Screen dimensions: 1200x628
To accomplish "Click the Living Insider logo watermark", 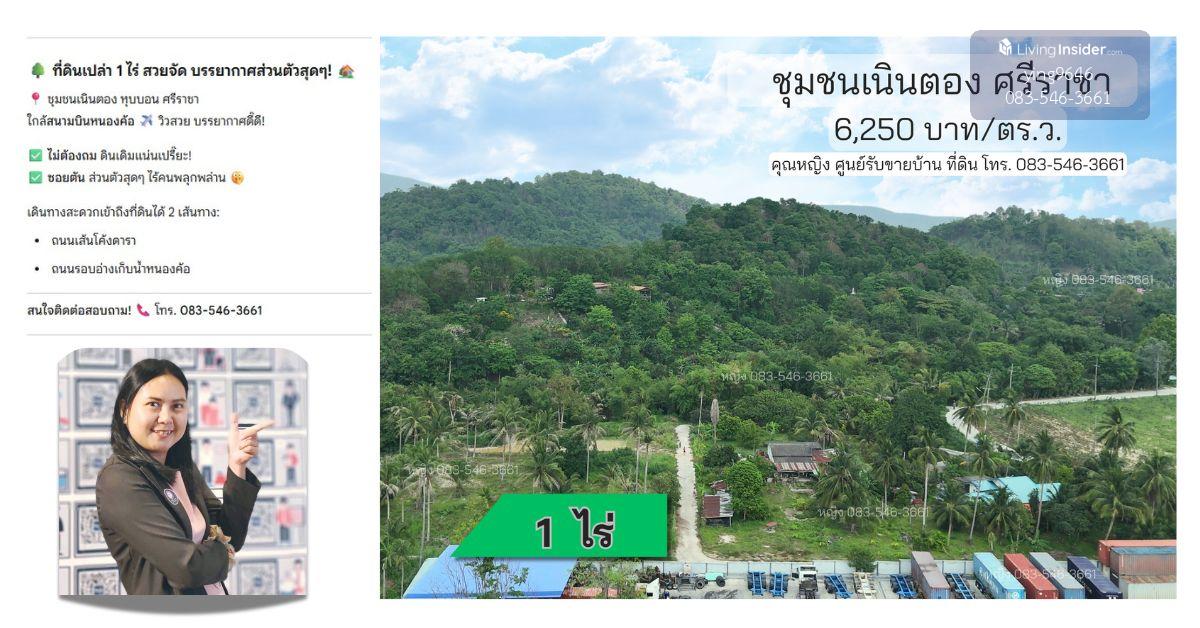I will 1060,48.
